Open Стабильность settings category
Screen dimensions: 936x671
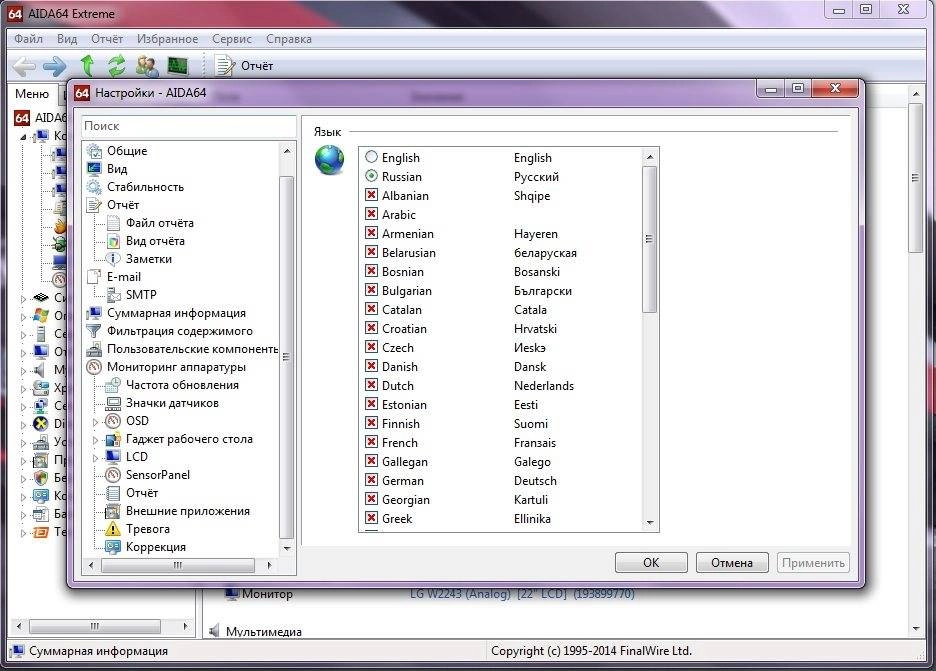(x=145, y=187)
